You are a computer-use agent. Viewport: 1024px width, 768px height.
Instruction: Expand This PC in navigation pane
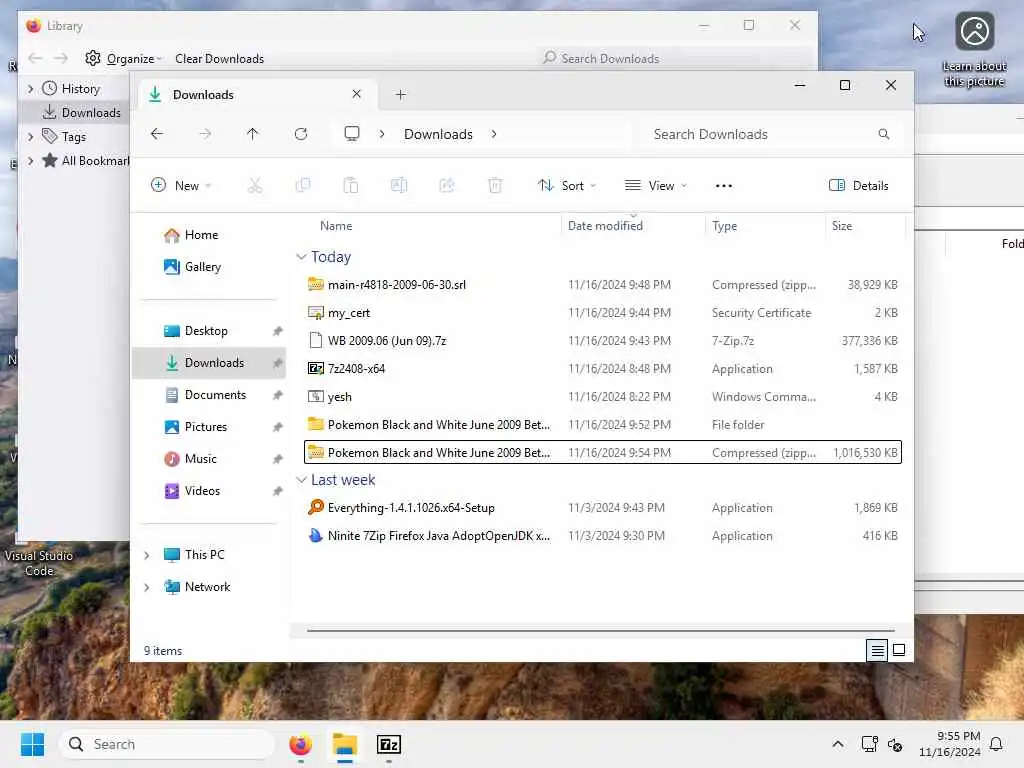147,555
